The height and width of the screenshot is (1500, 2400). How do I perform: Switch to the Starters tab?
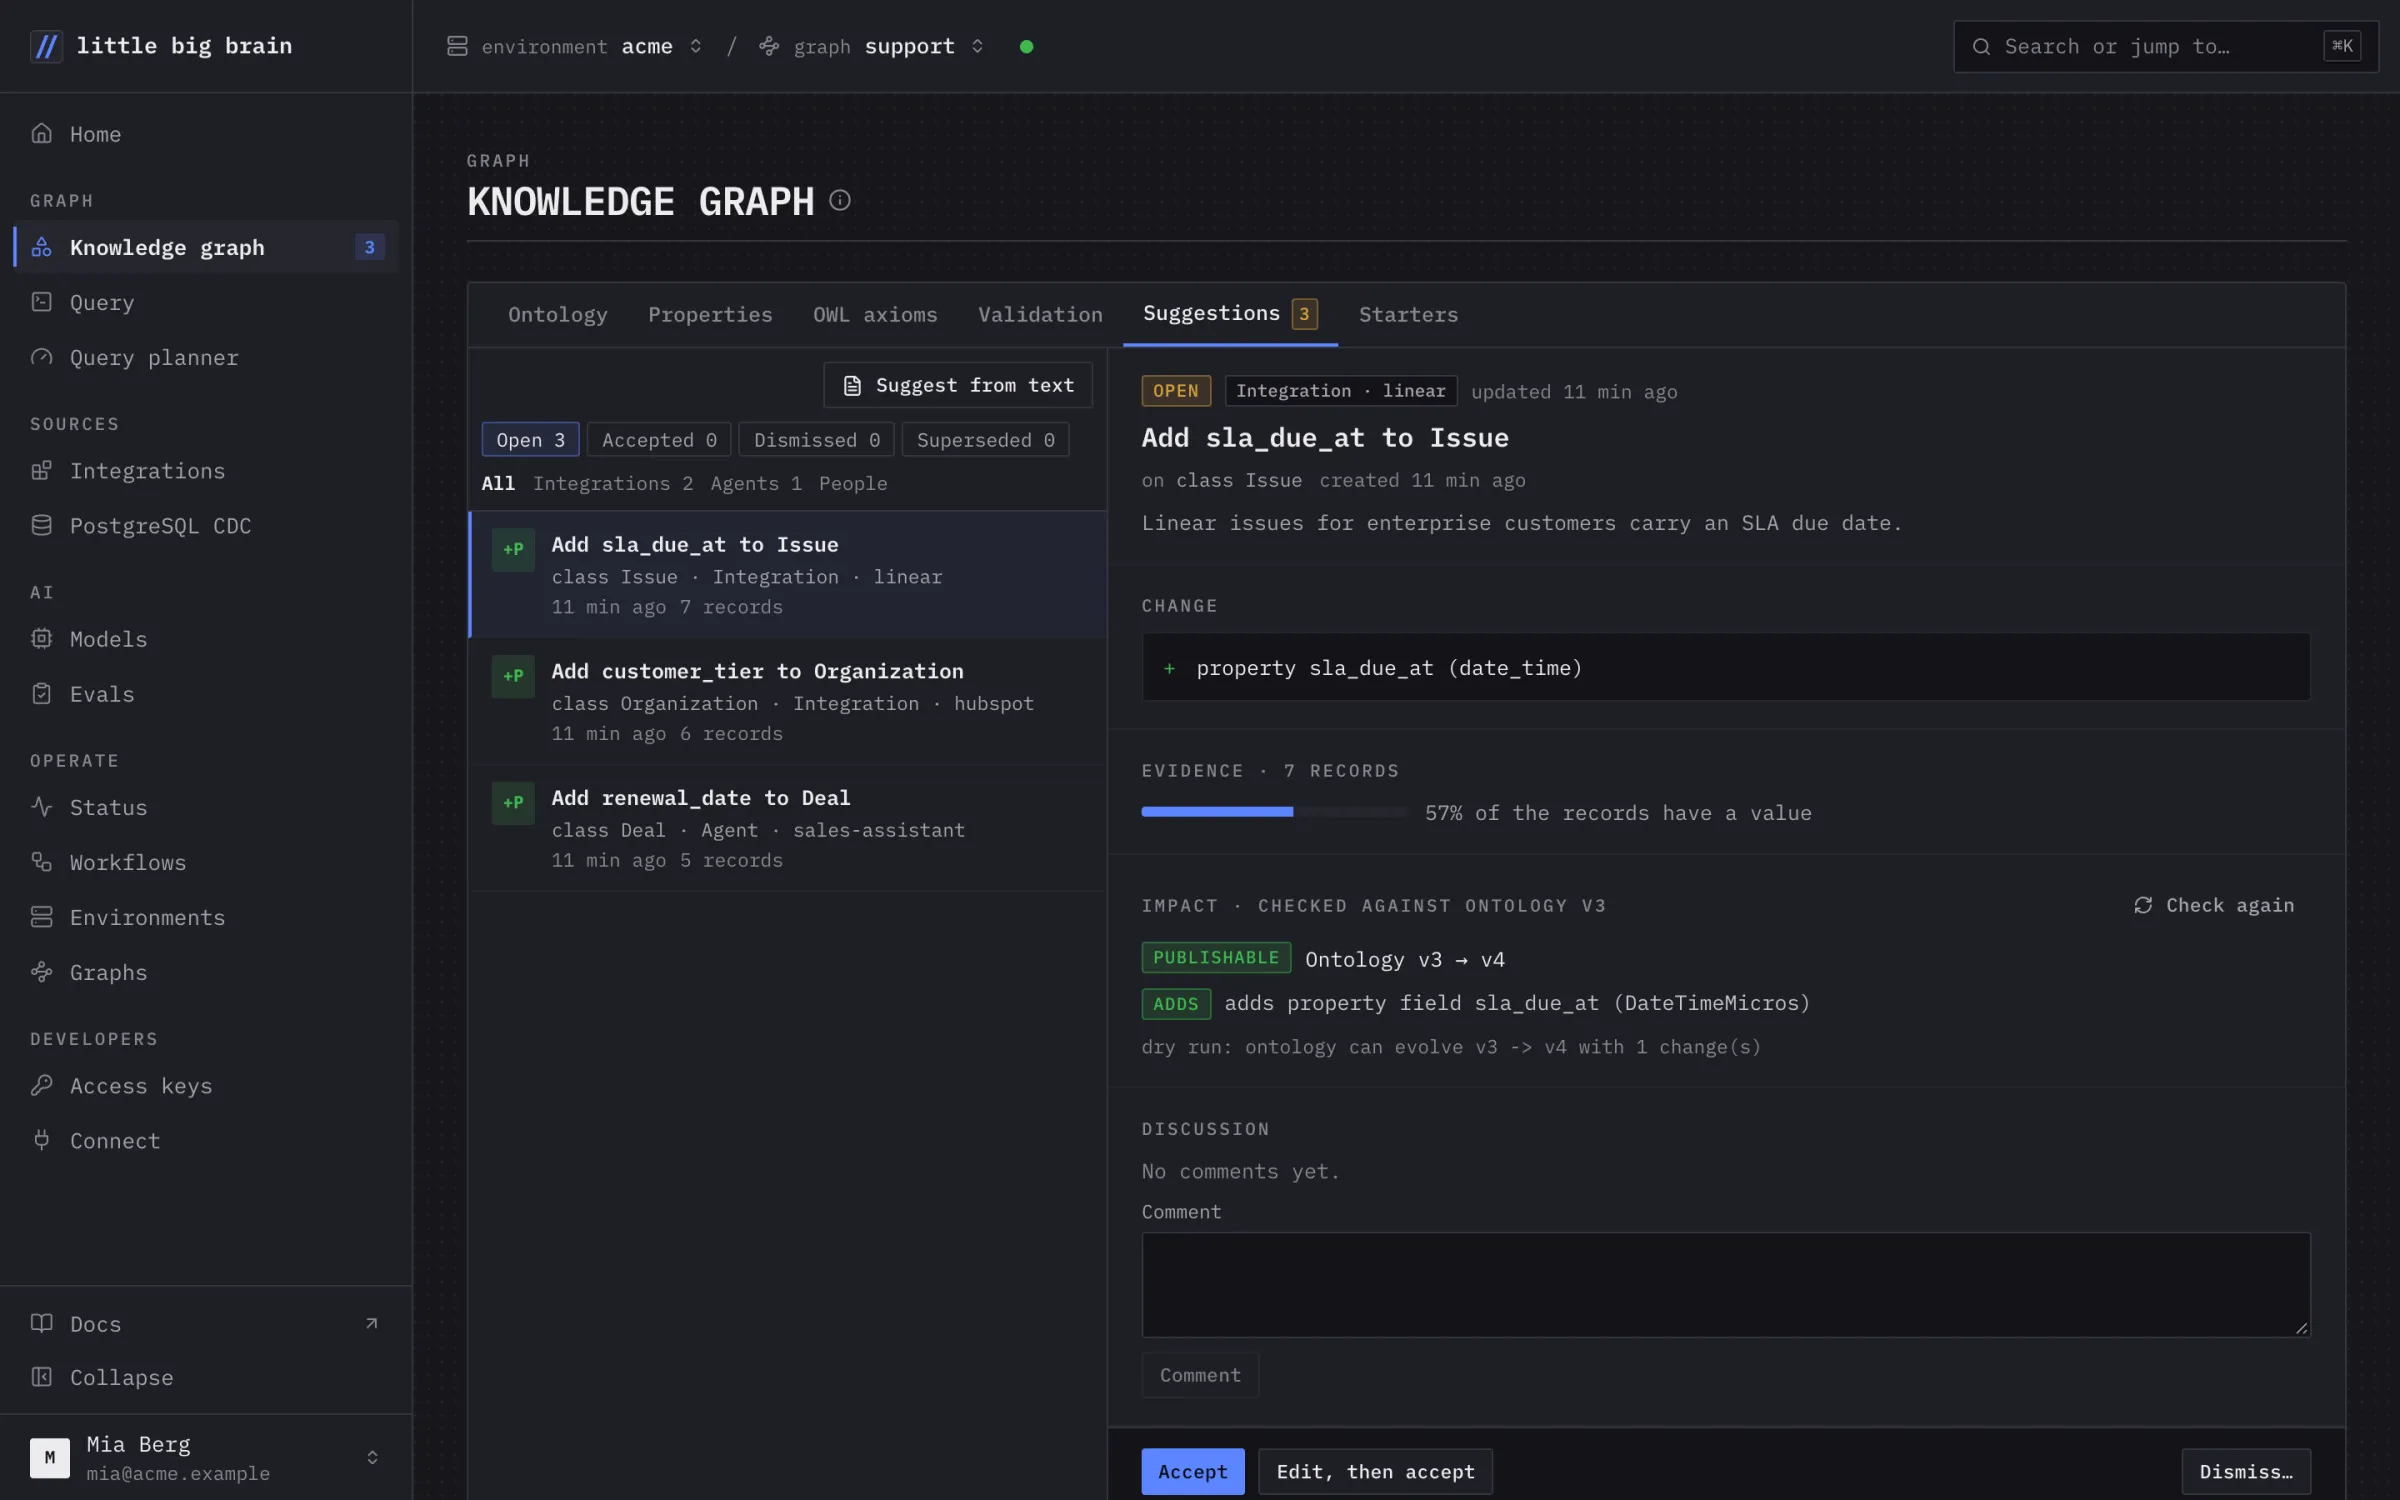1408,314
